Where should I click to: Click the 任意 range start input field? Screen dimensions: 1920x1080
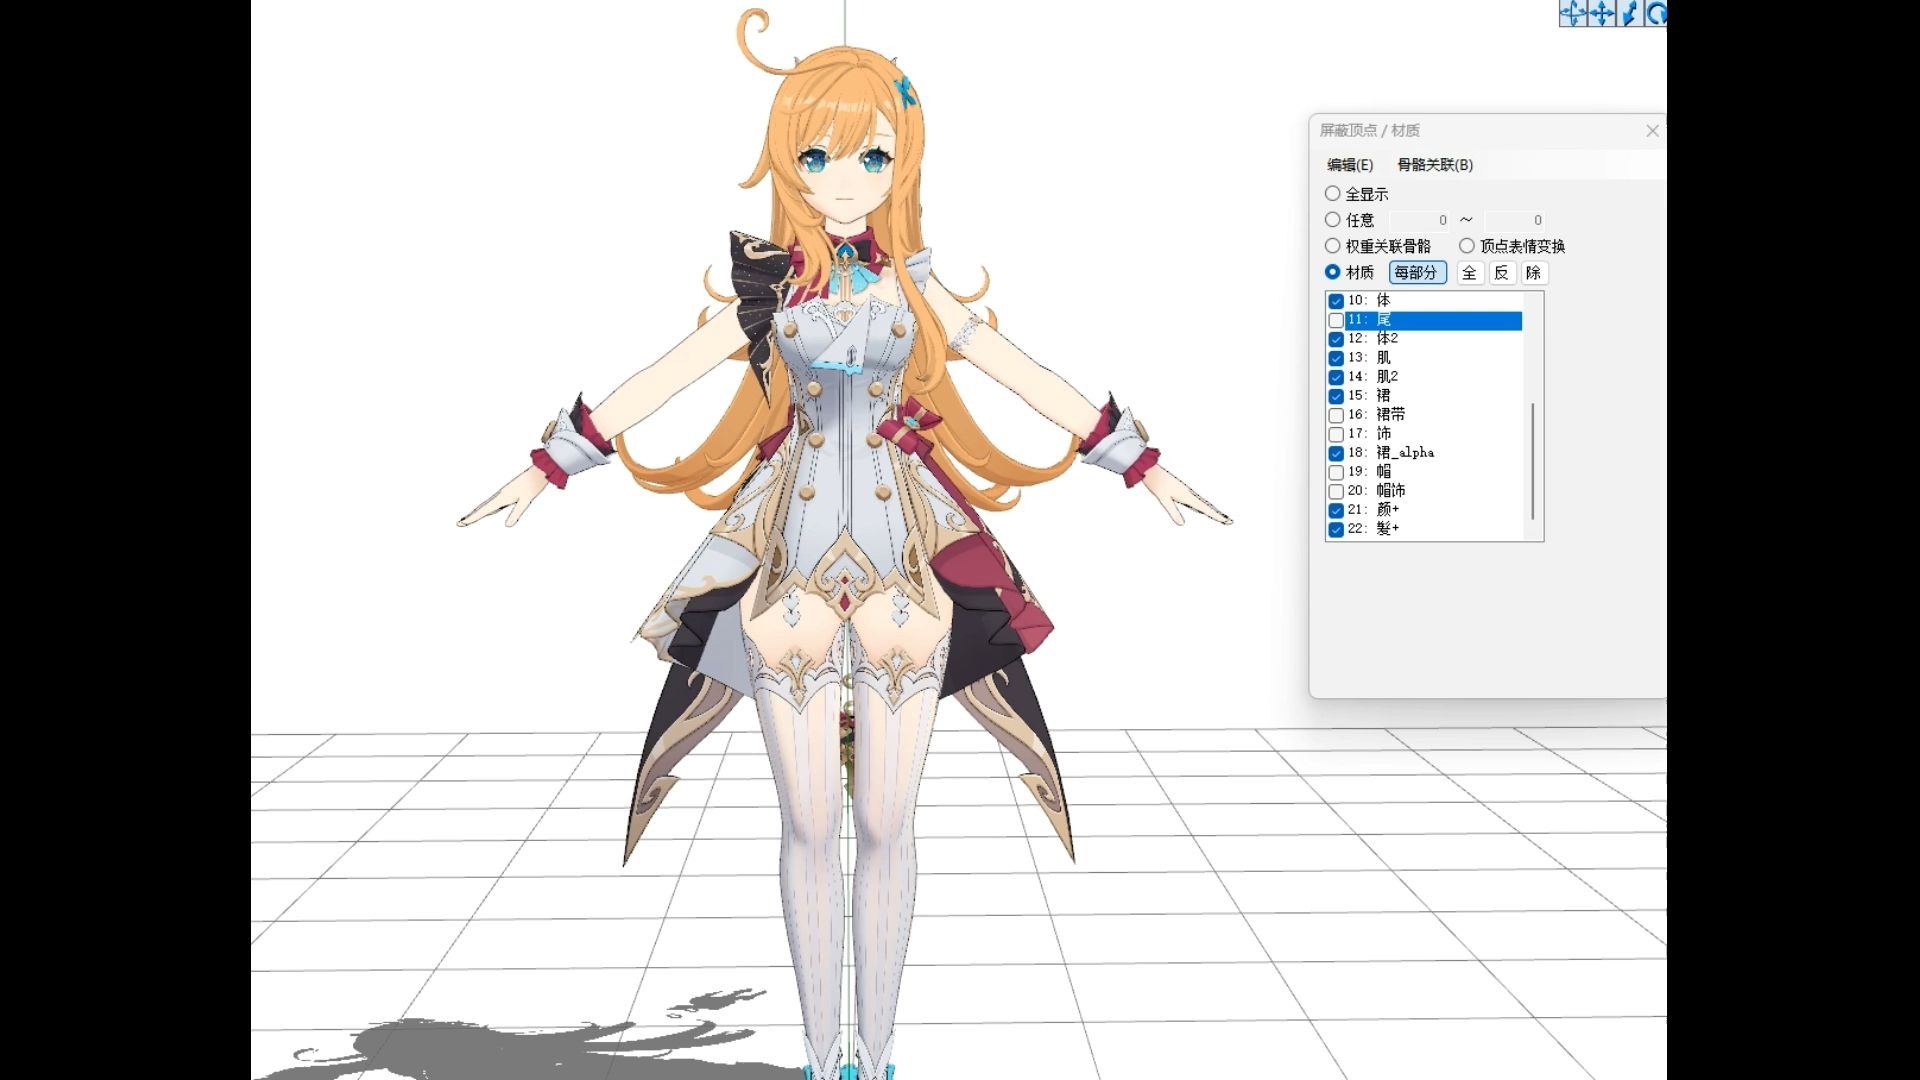(1419, 220)
